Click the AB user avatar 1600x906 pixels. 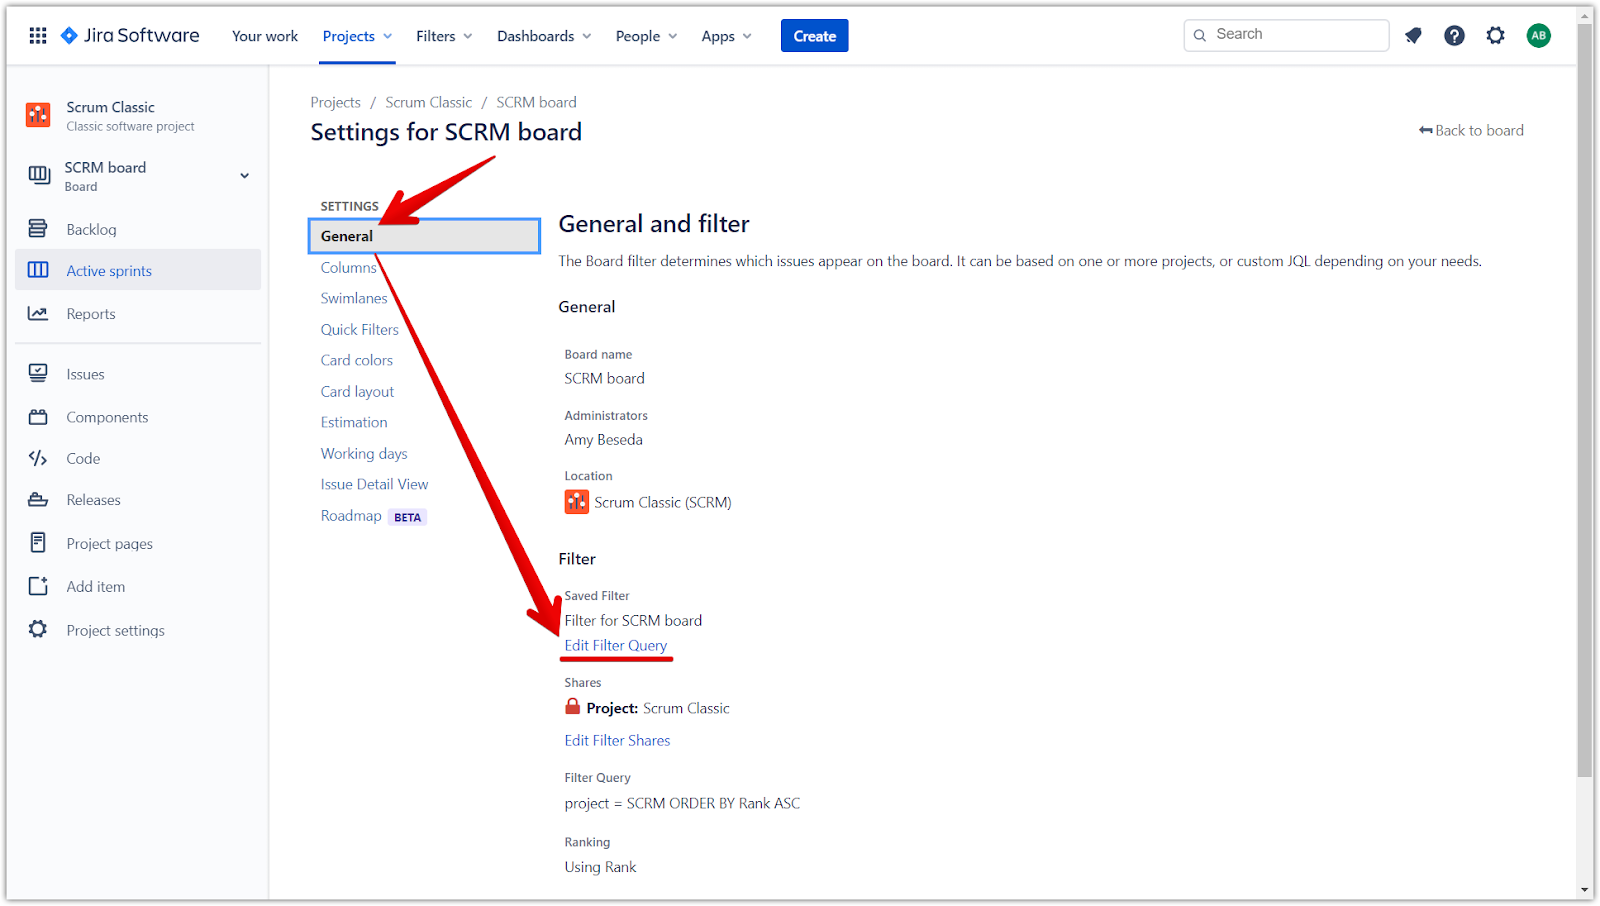[x=1538, y=36]
